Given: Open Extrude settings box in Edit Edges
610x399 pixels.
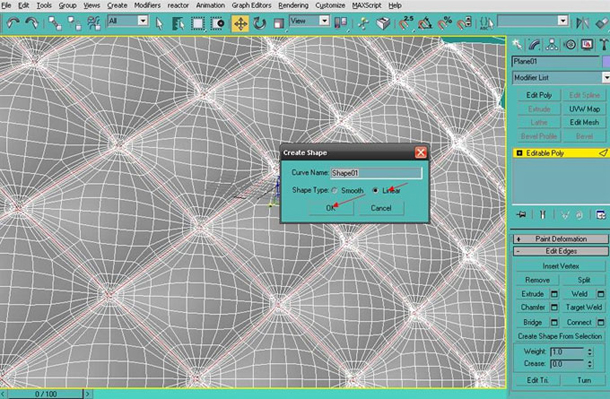Looking at the screenshot, I should [554, 294].
